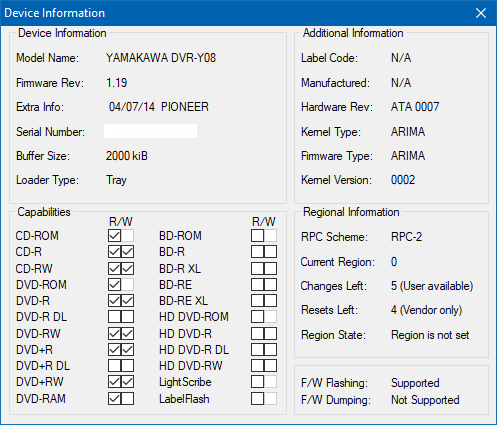Click the Current Region value 0
The width and height of the screenshot is (497, 425).
[x=394, y=262]
